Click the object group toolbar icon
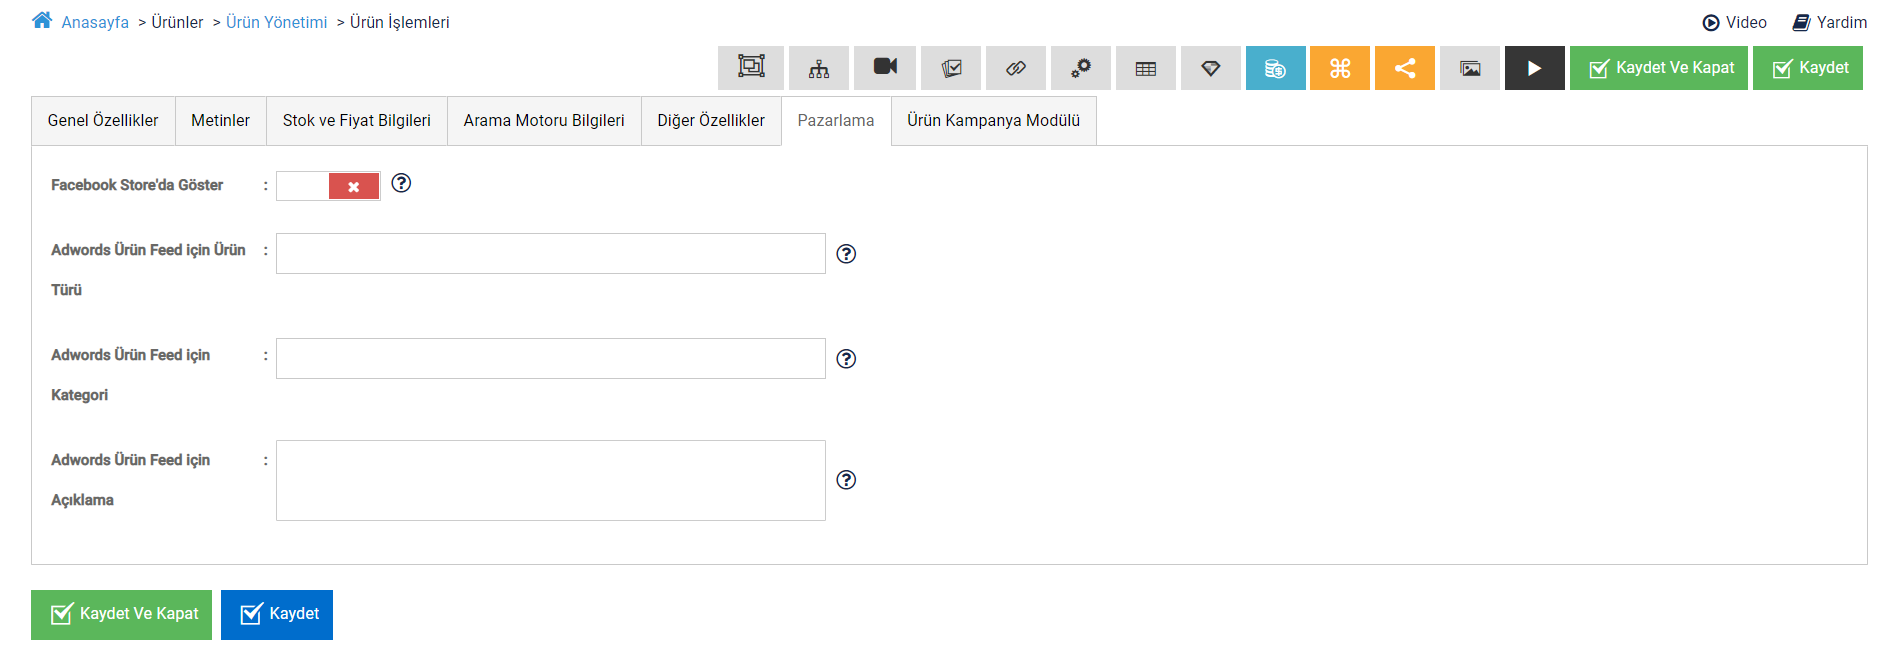This screenshot has height=663, width=1897. pos(751,68)
